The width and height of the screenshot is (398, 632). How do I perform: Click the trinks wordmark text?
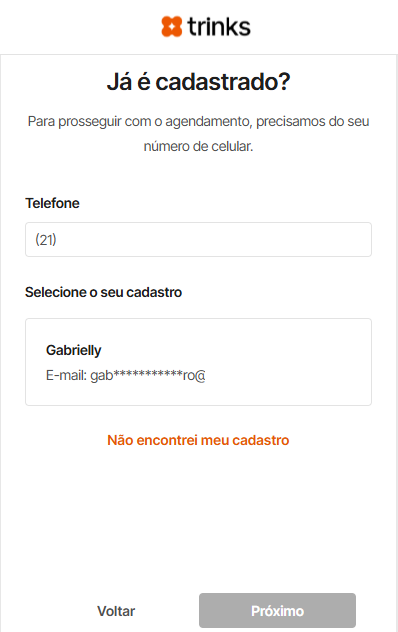[219, 27]
